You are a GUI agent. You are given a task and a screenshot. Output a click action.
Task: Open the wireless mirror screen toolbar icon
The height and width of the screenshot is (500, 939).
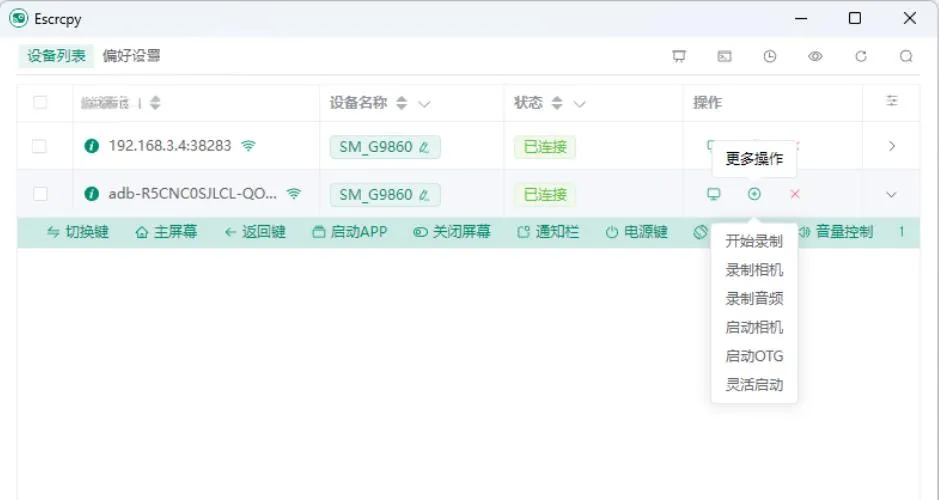click(678, 56)
